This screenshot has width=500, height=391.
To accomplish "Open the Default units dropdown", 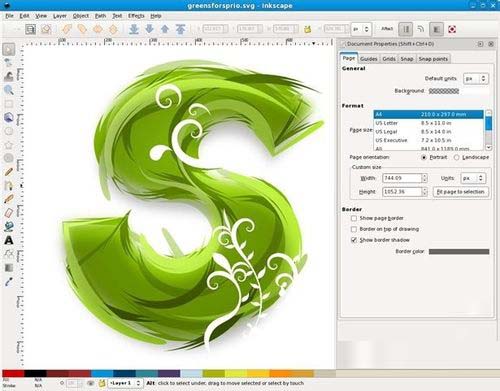I will [476, 79].
